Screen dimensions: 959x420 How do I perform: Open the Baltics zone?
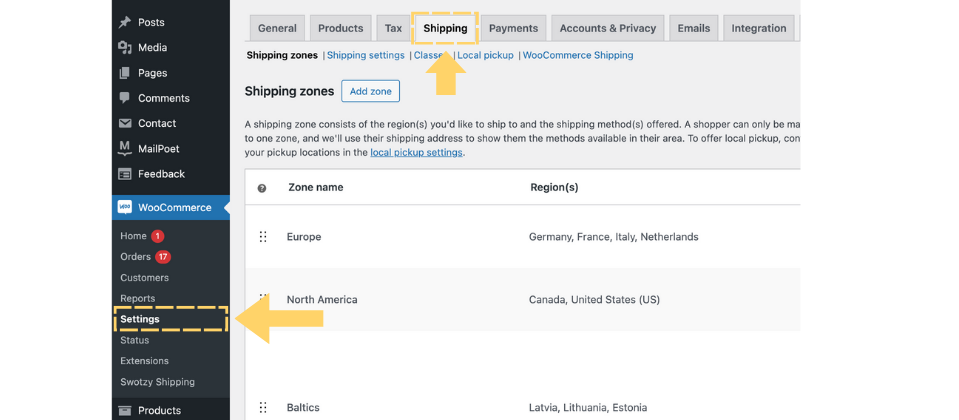point(303,407)
